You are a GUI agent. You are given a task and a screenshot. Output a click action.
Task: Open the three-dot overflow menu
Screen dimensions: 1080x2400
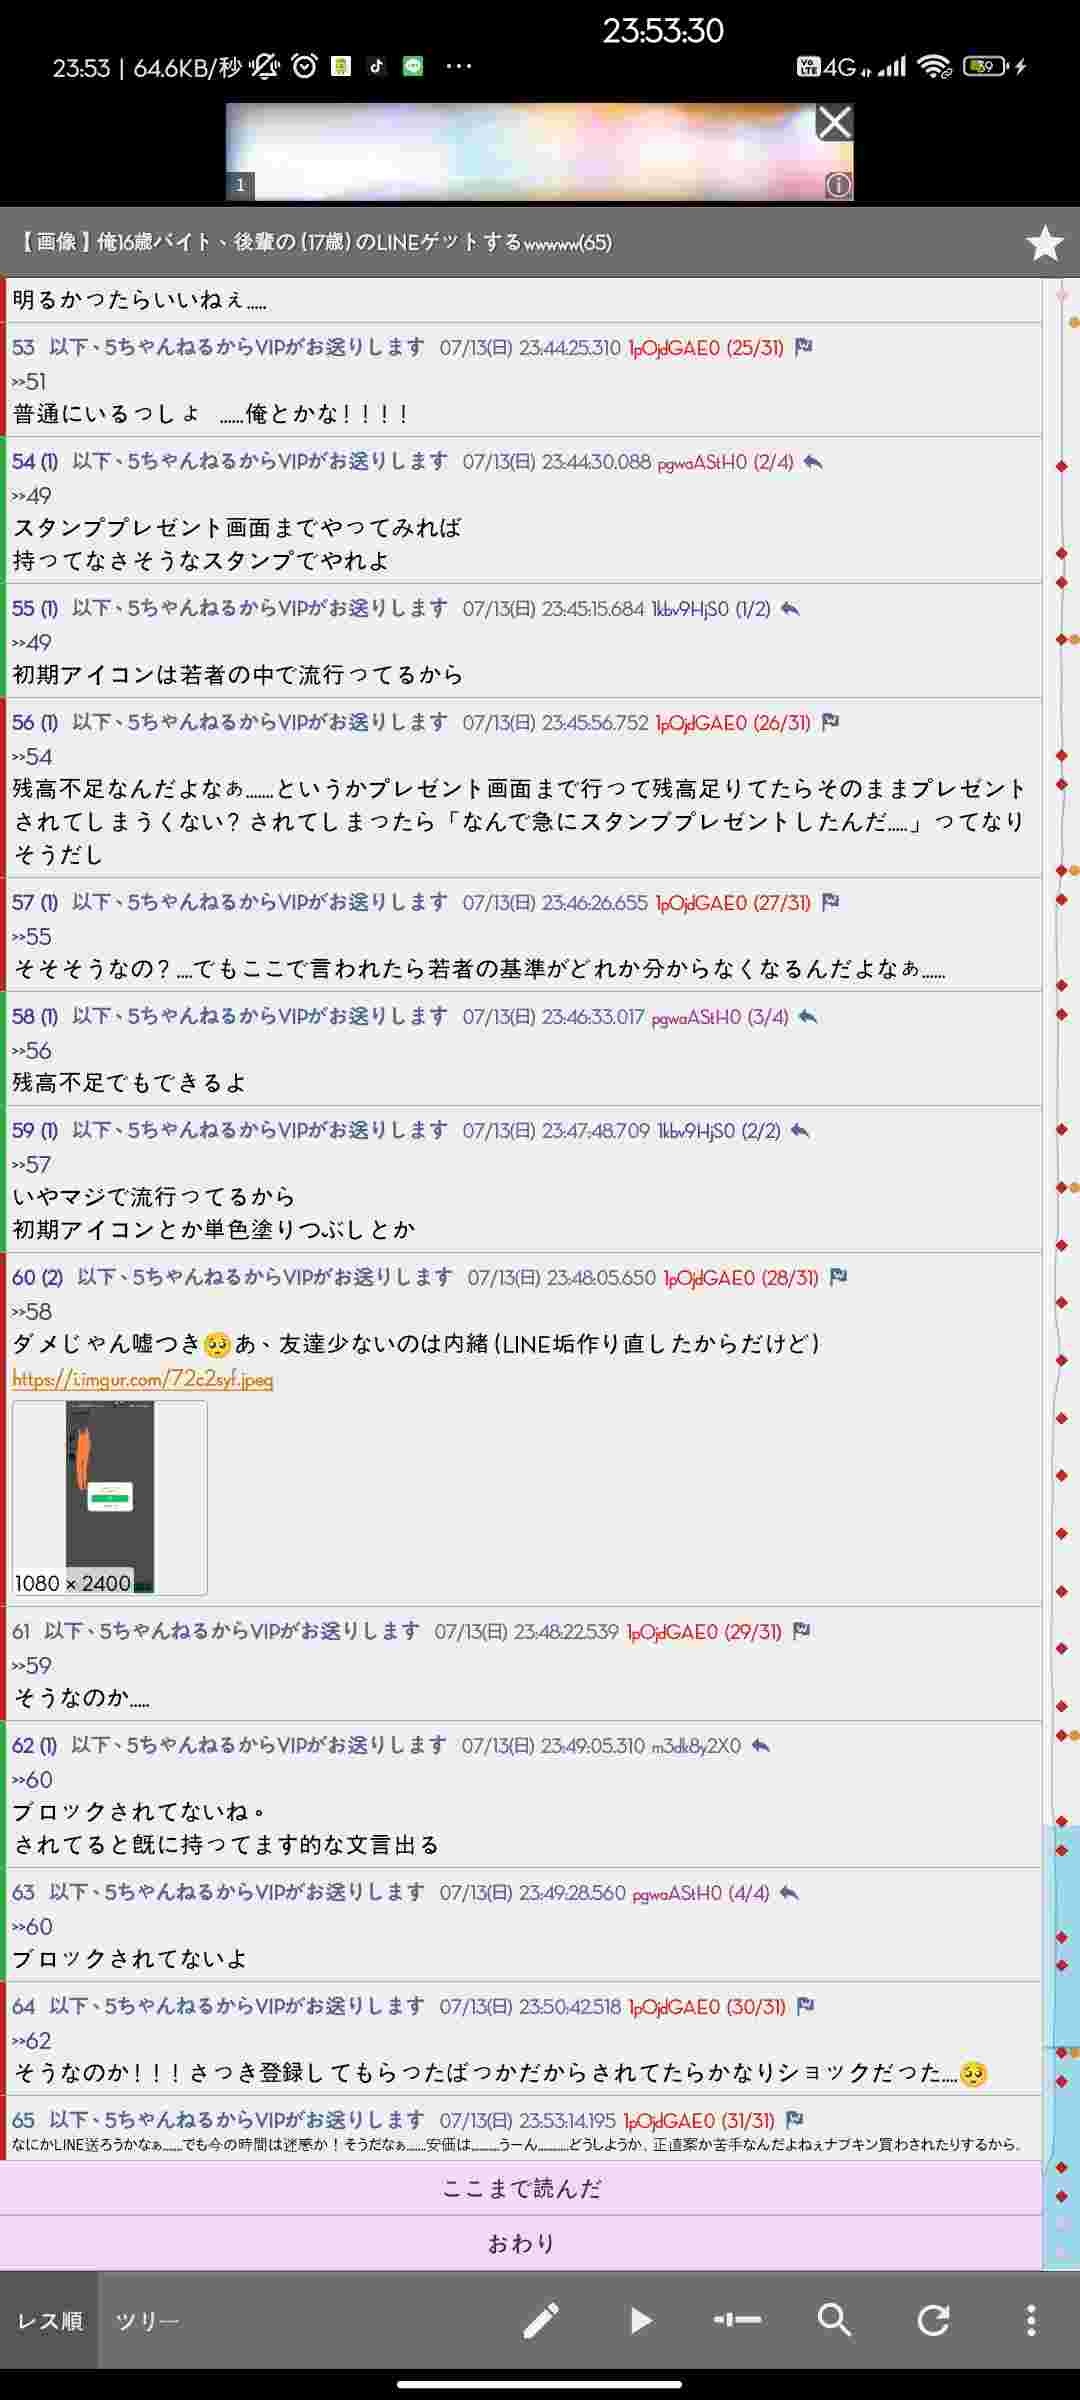click(x=1031, y=2320)
